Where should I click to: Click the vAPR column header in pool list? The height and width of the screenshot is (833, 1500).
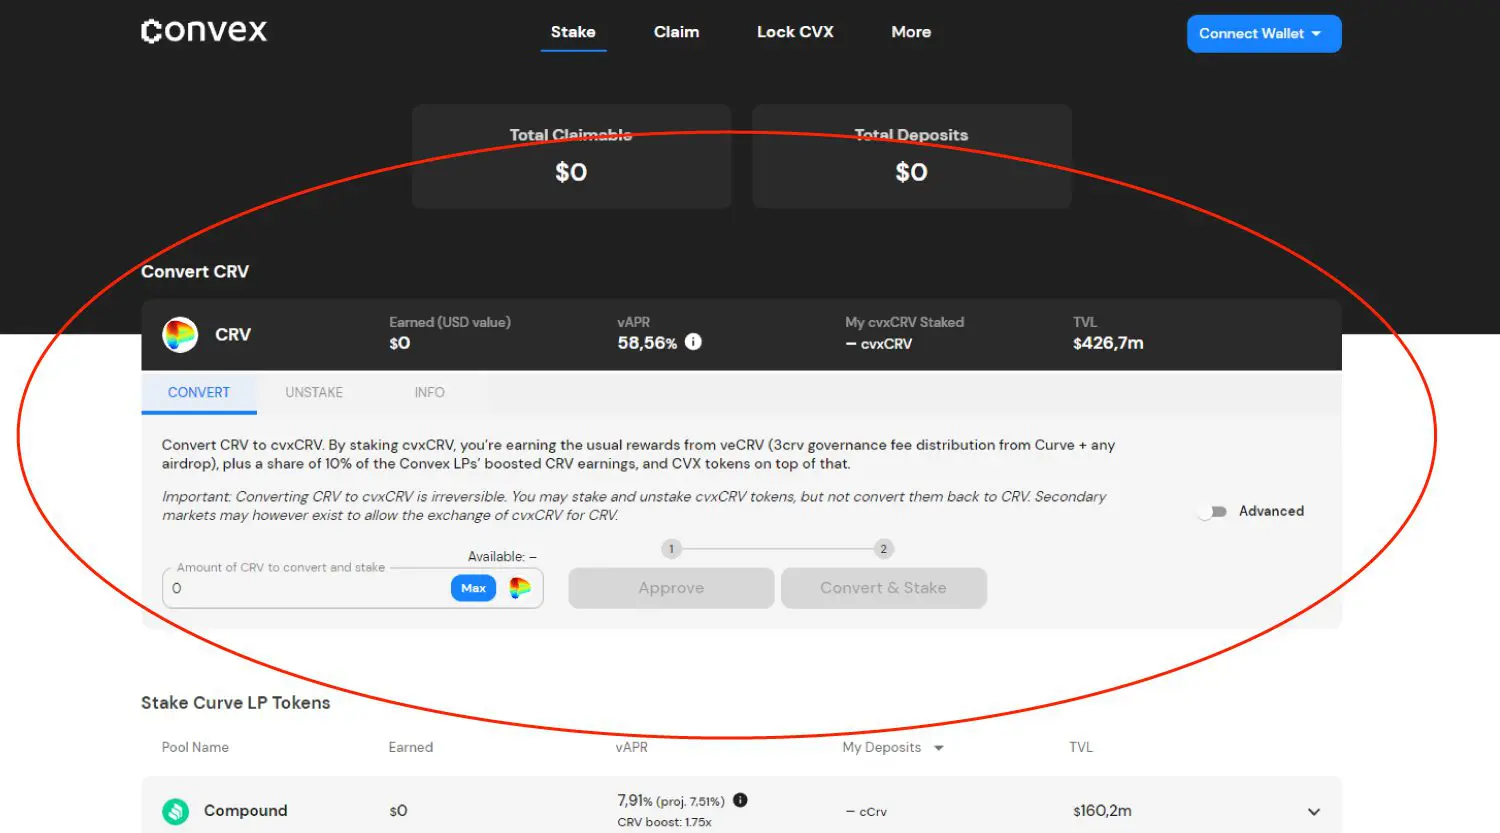pyautogui.click(x=632, y=748)
